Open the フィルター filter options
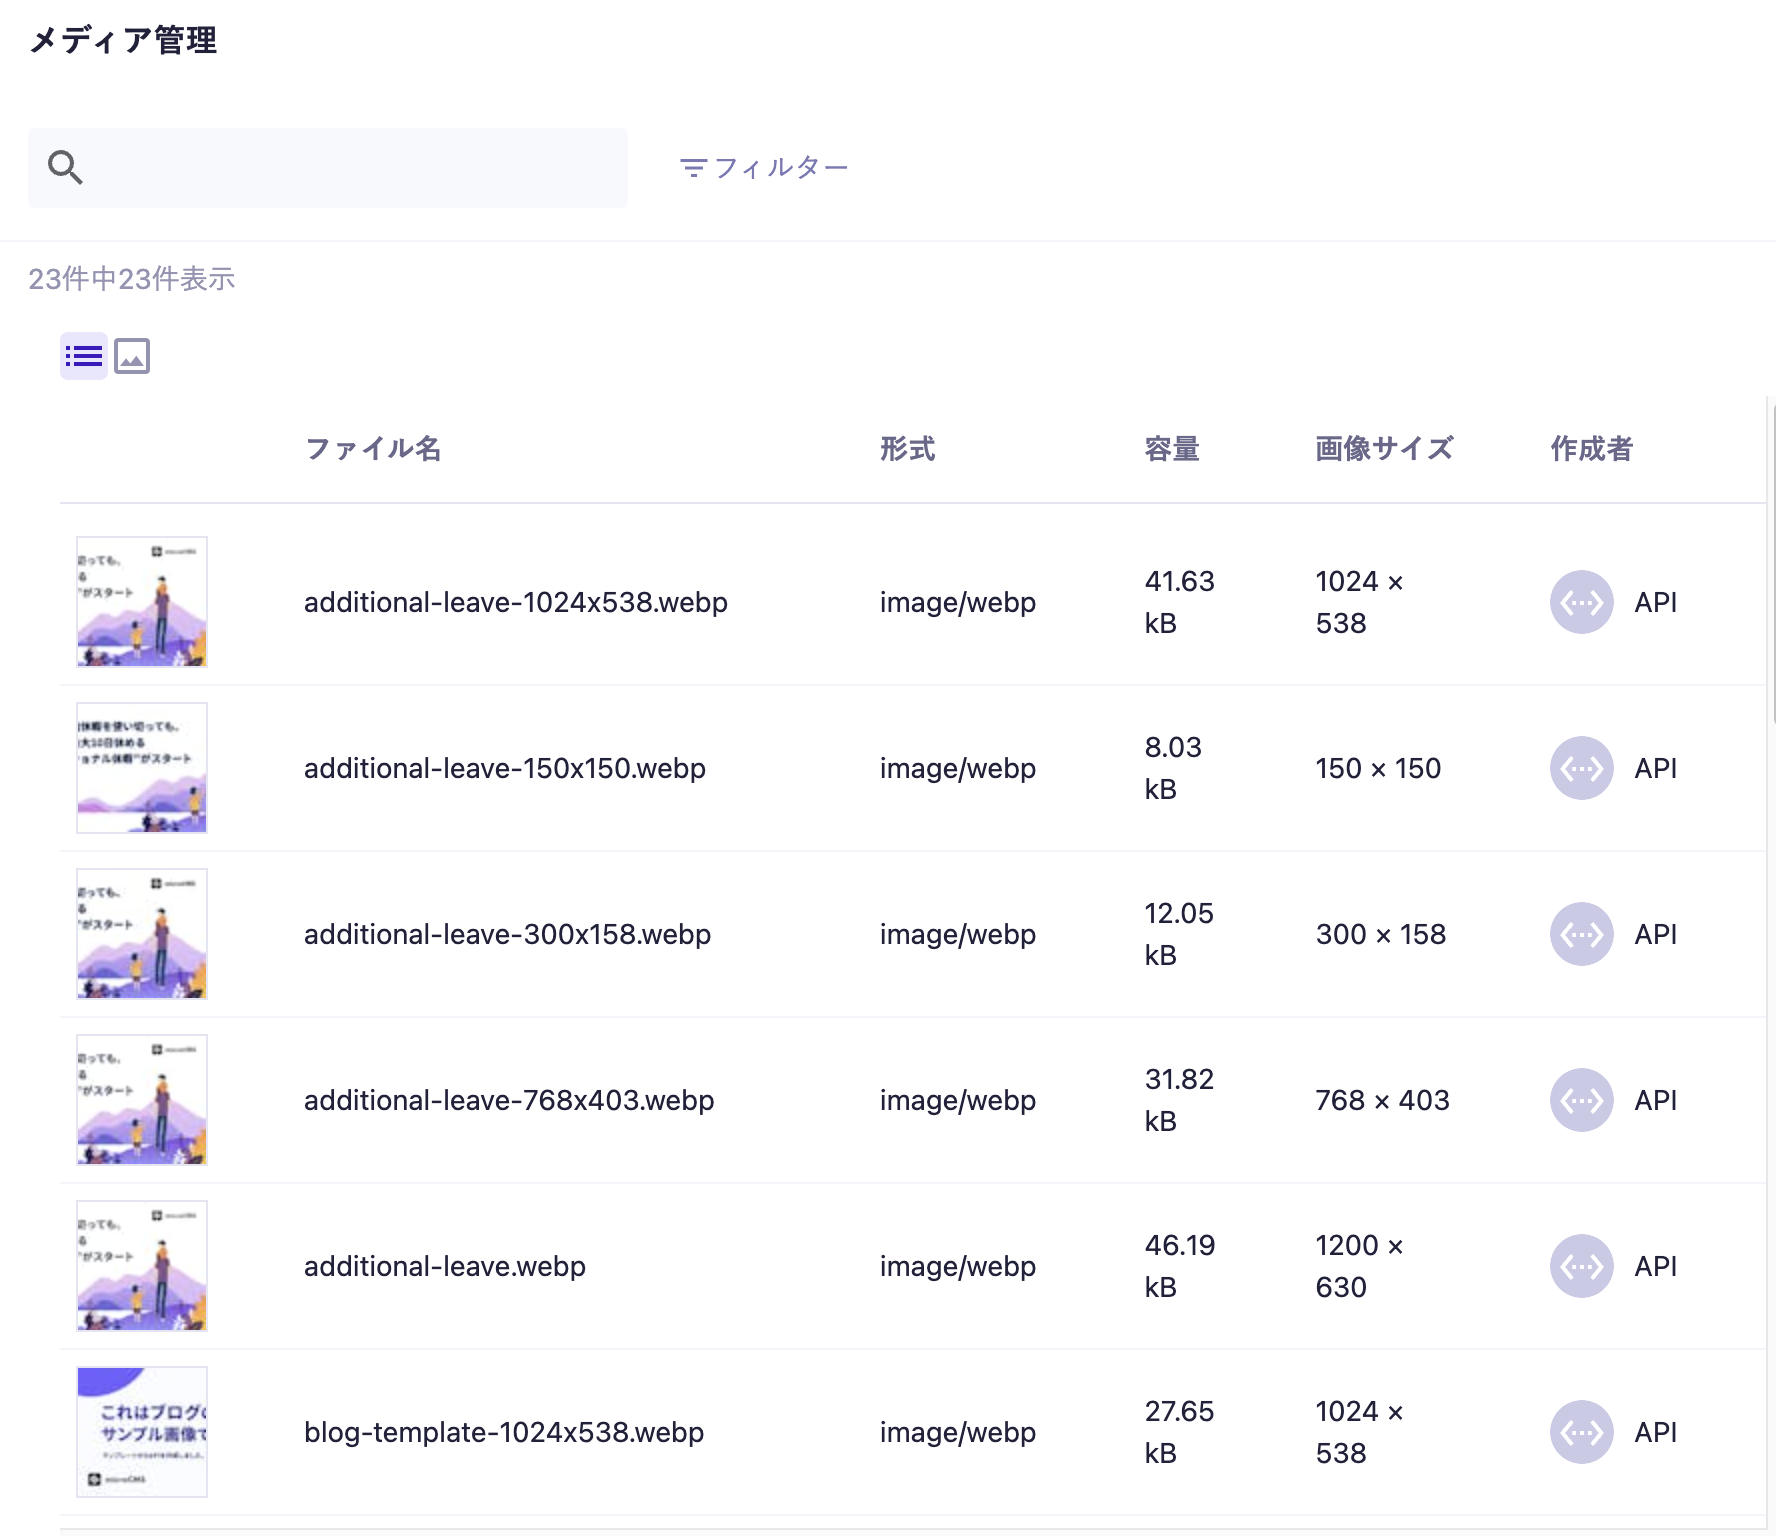This screenshot has width=1776, height=1536. pyautogui.click(x=764, y=167)
